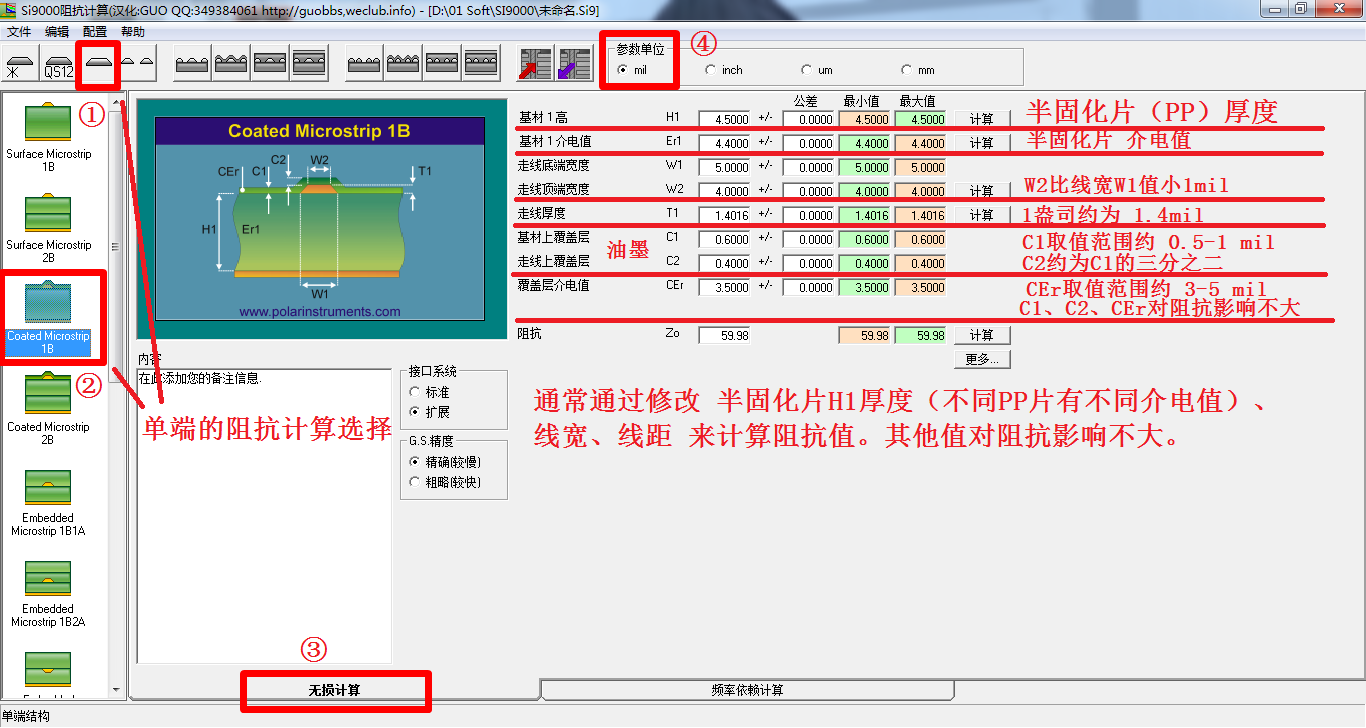Click the C2 coating value field
The width and height of the screenshot is (1366, 728).
(x=725, y=263)
